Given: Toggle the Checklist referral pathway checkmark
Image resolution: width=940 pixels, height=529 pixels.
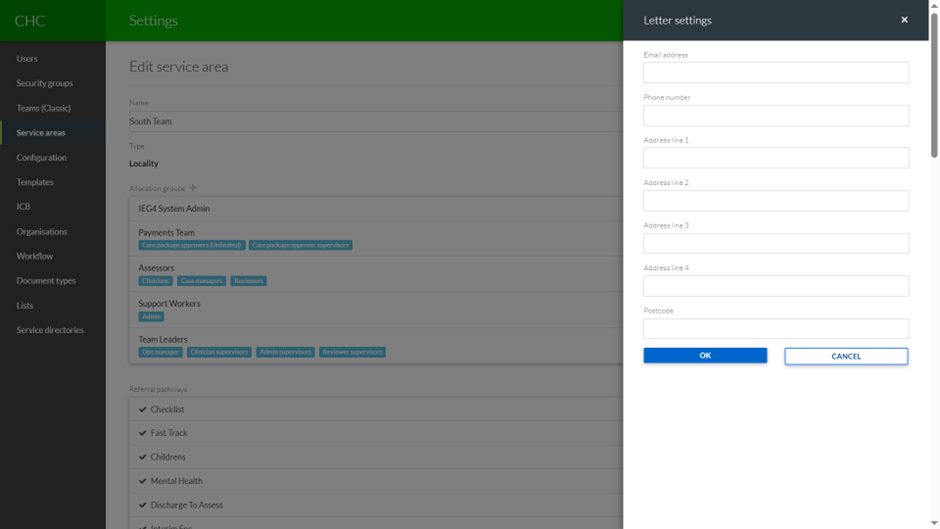Looking at the screenshot, I should point(143,409).
